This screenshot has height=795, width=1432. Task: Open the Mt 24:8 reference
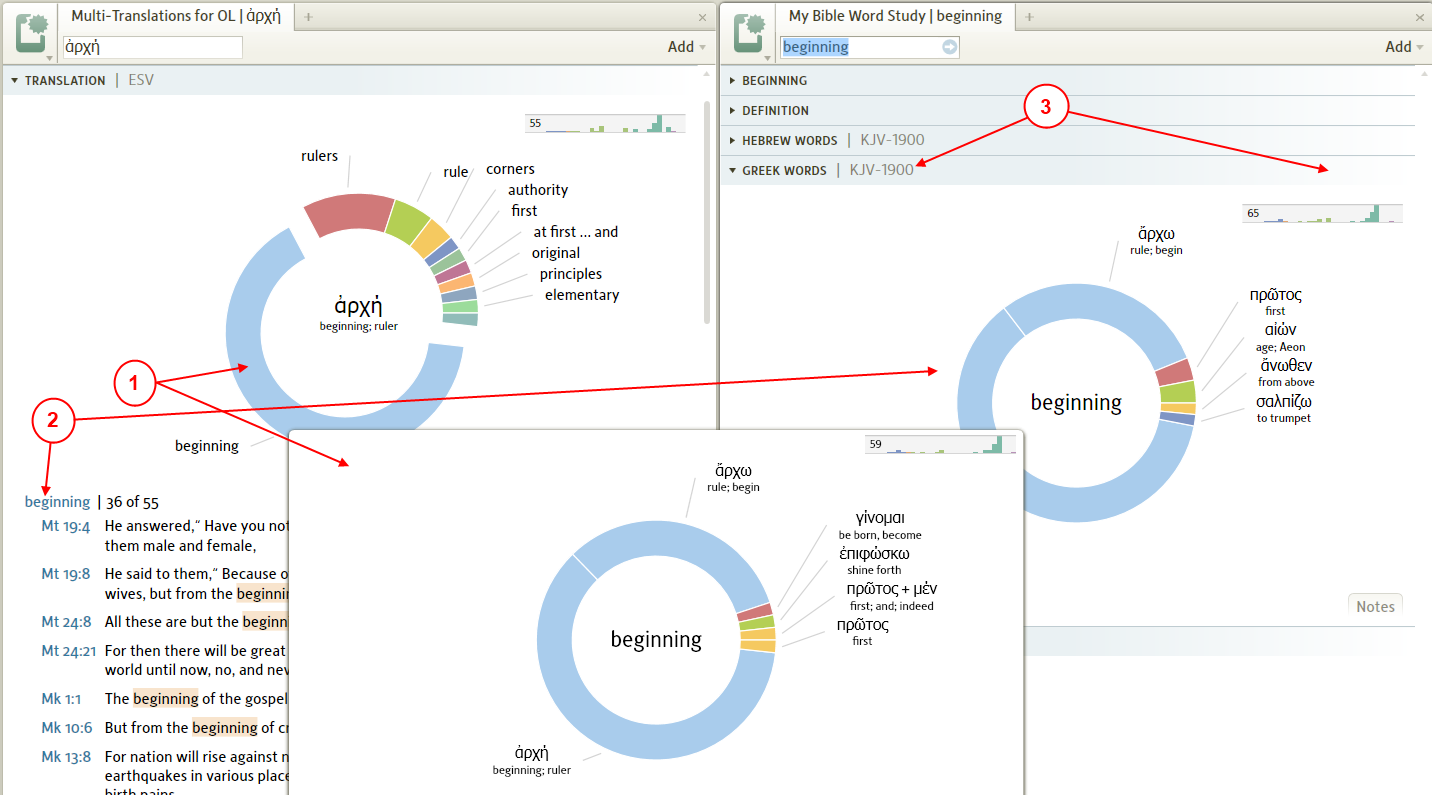pyautogui.click(x=66, y=622)
